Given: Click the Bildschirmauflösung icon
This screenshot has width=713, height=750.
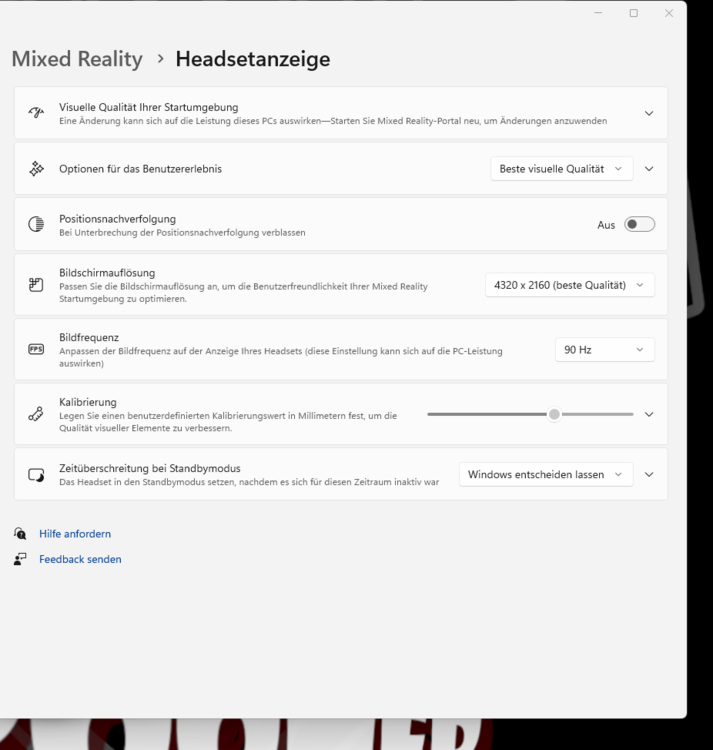Looking at the screenshot, I should (x=36, y=285).
